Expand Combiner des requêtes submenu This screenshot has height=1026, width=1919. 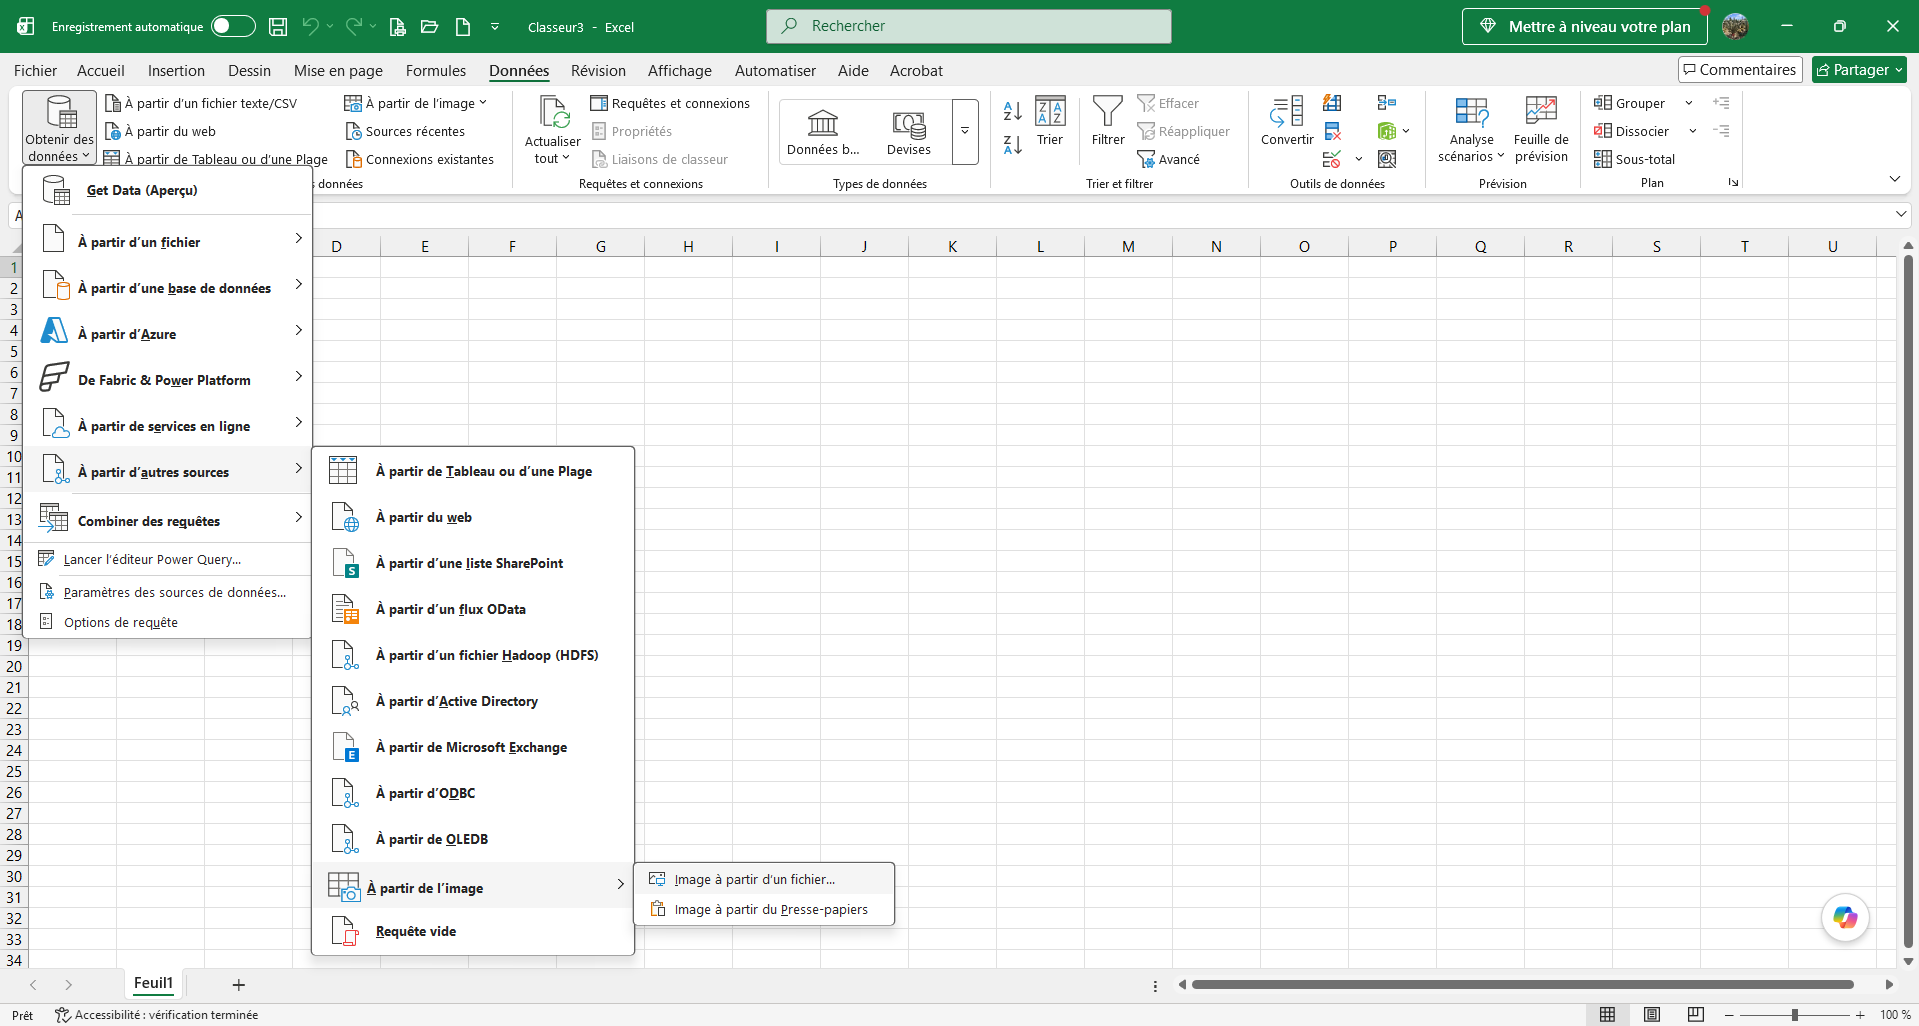167,520
